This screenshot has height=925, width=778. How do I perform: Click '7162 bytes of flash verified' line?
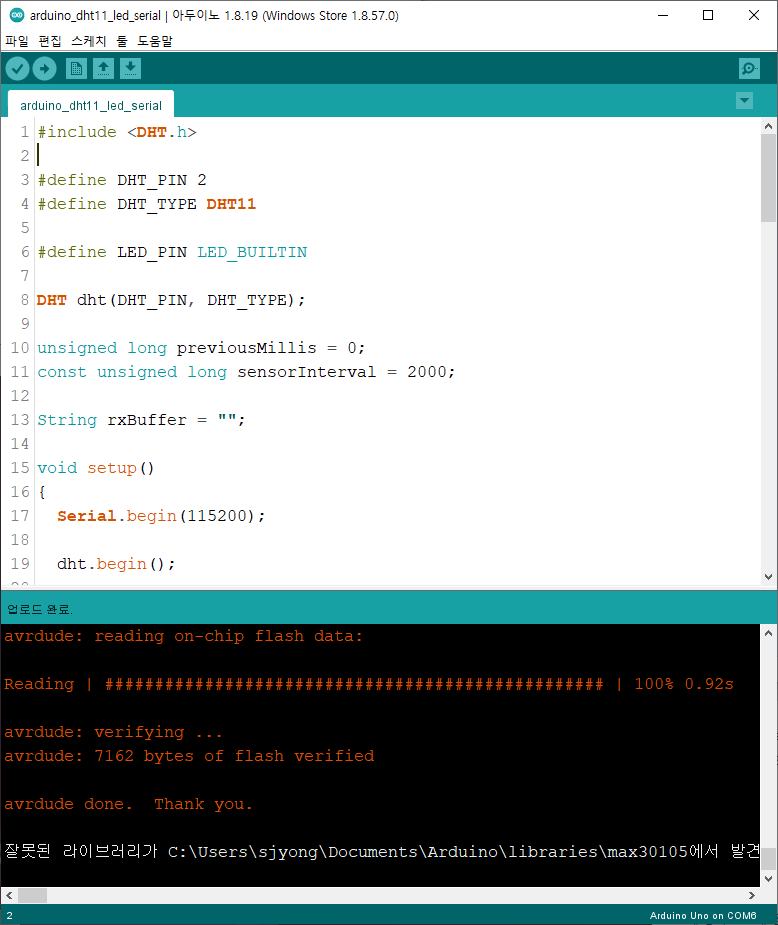pos(234,756)
